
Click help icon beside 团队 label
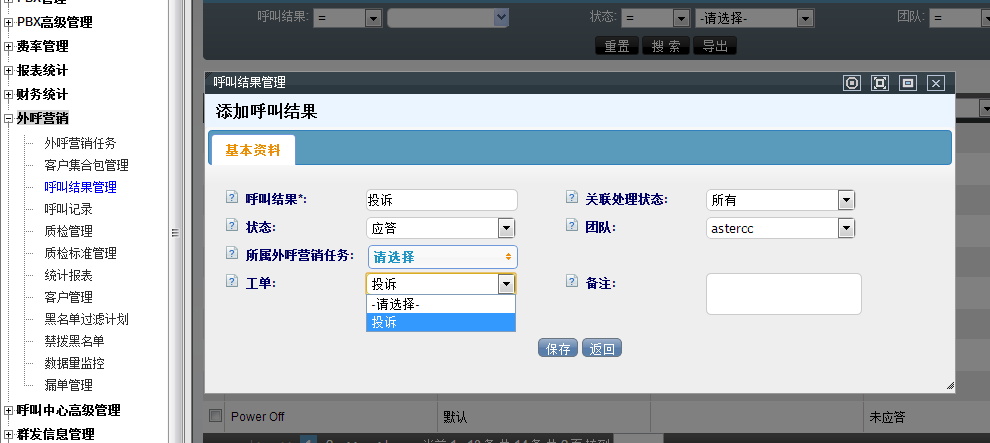(572, 227)
